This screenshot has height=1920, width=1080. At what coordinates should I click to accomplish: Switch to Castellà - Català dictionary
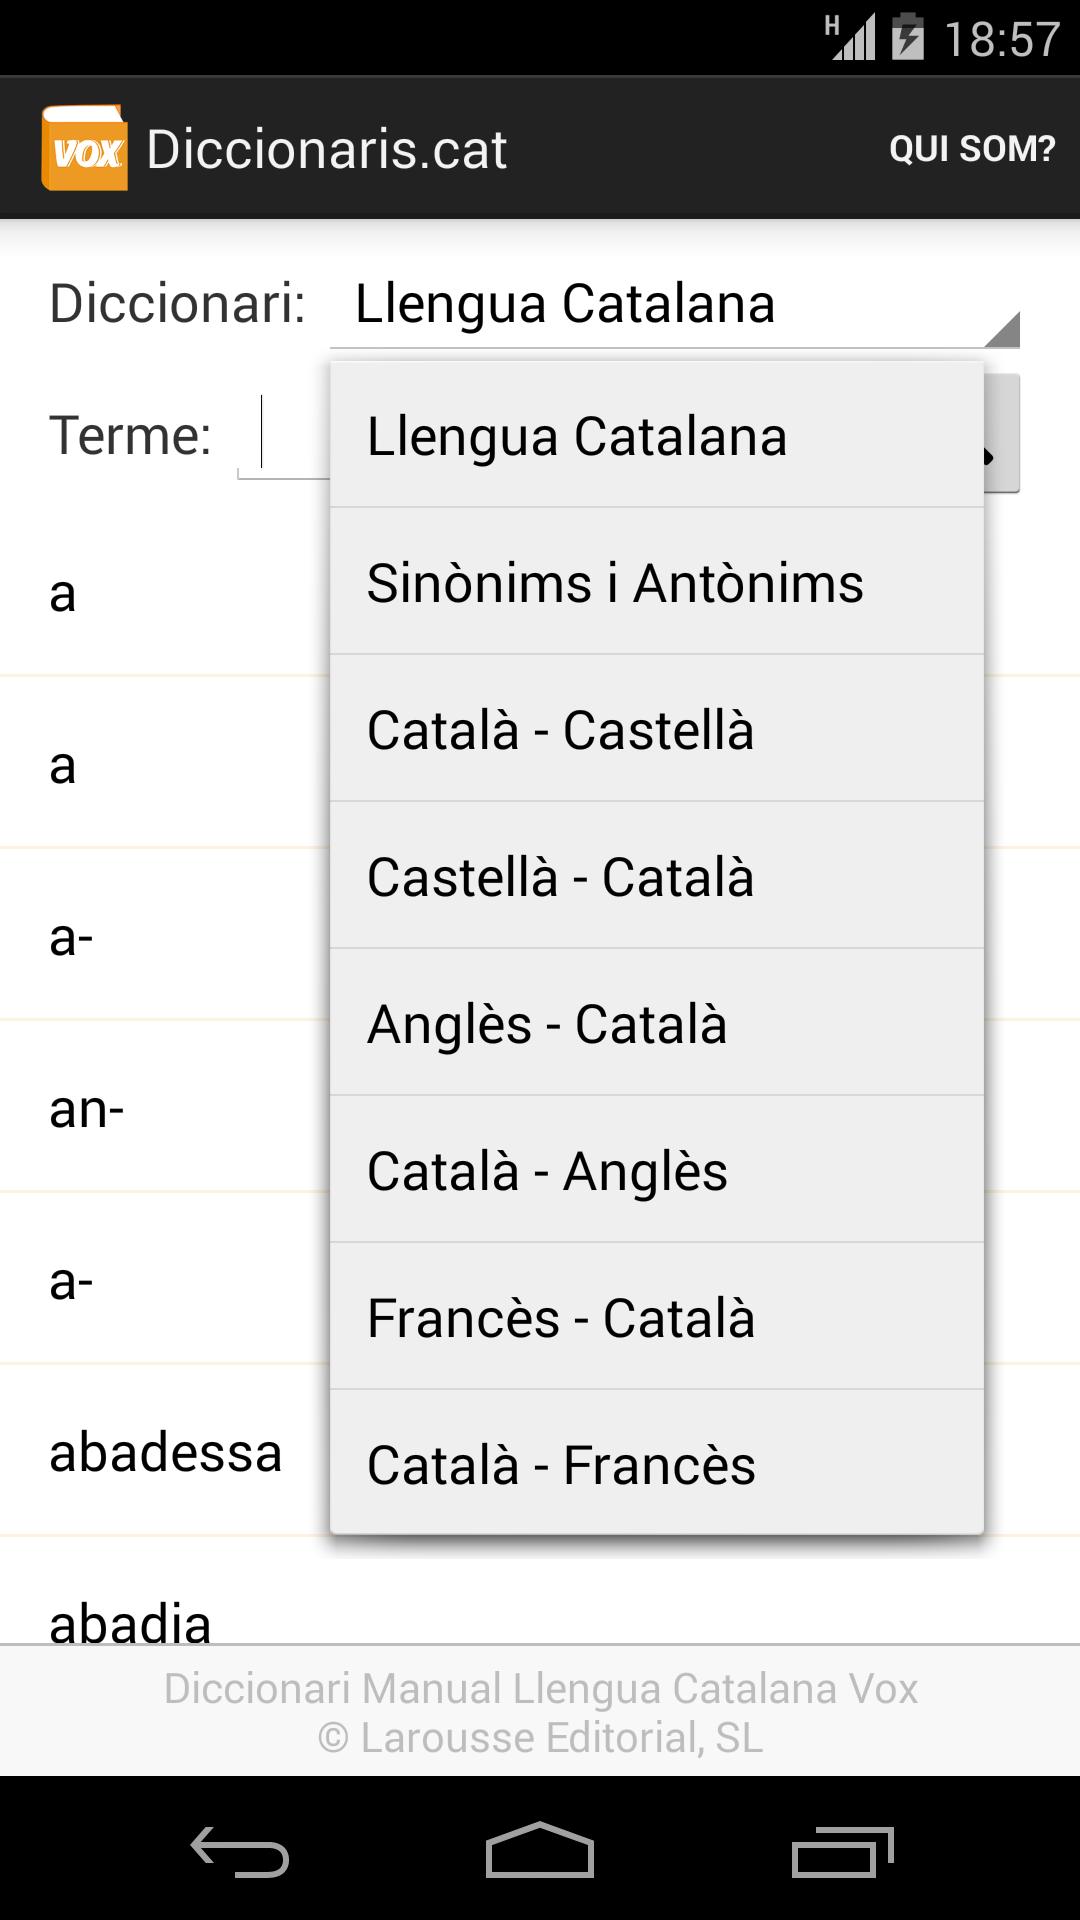click(656, 877)
